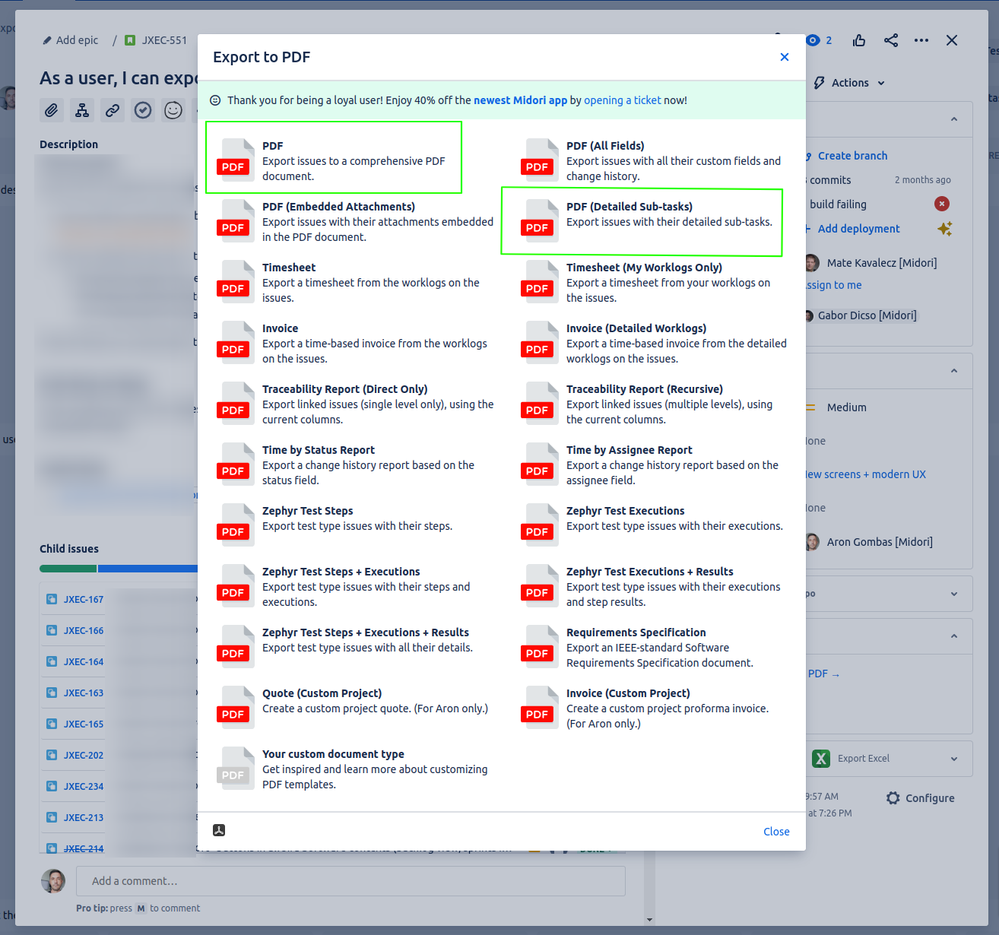Click the red build failing status icon
Screen dimensions: 999x935
(x=941, y=204)
